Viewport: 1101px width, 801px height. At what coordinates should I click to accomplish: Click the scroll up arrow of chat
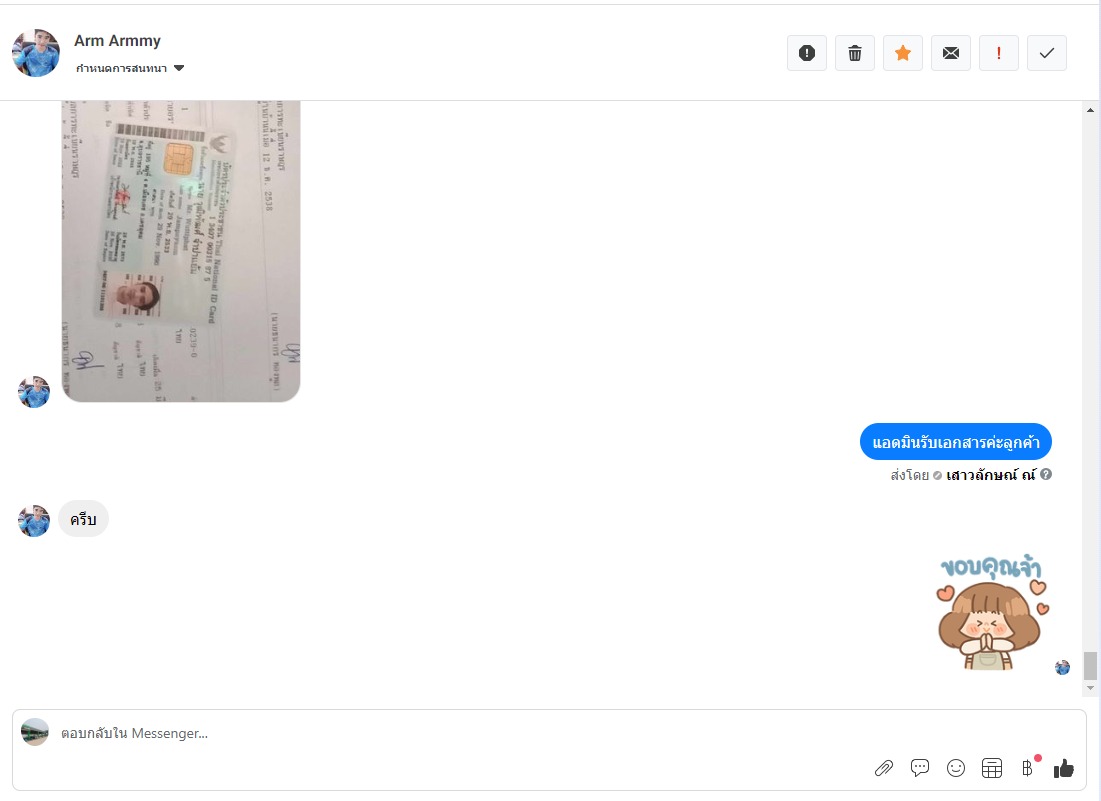point(1090,110)
